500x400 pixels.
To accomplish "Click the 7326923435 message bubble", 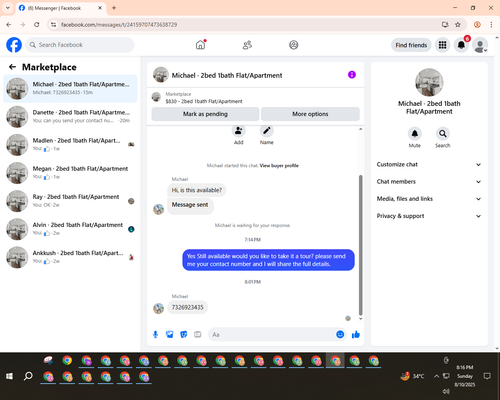I will (x=187, y=307).
